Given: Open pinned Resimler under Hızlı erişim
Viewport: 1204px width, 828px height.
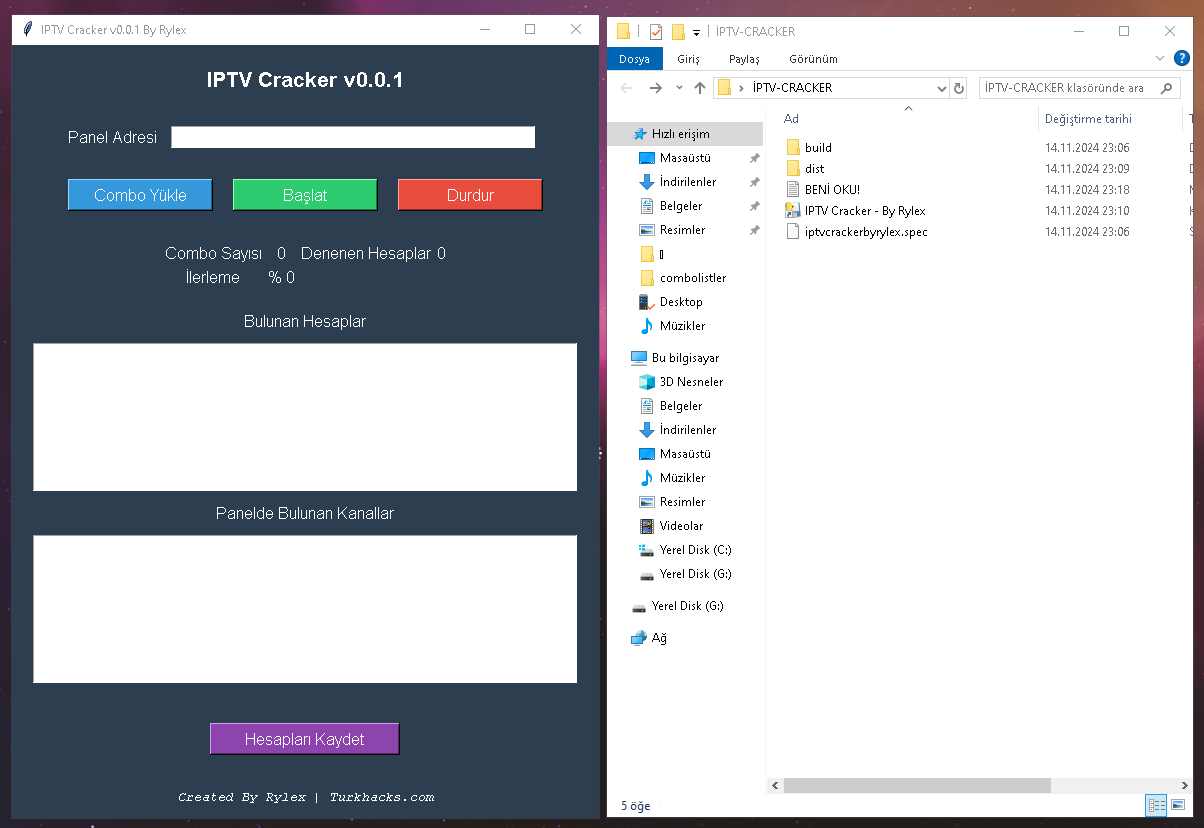Looking at the screenshot, I should [682, 230].
